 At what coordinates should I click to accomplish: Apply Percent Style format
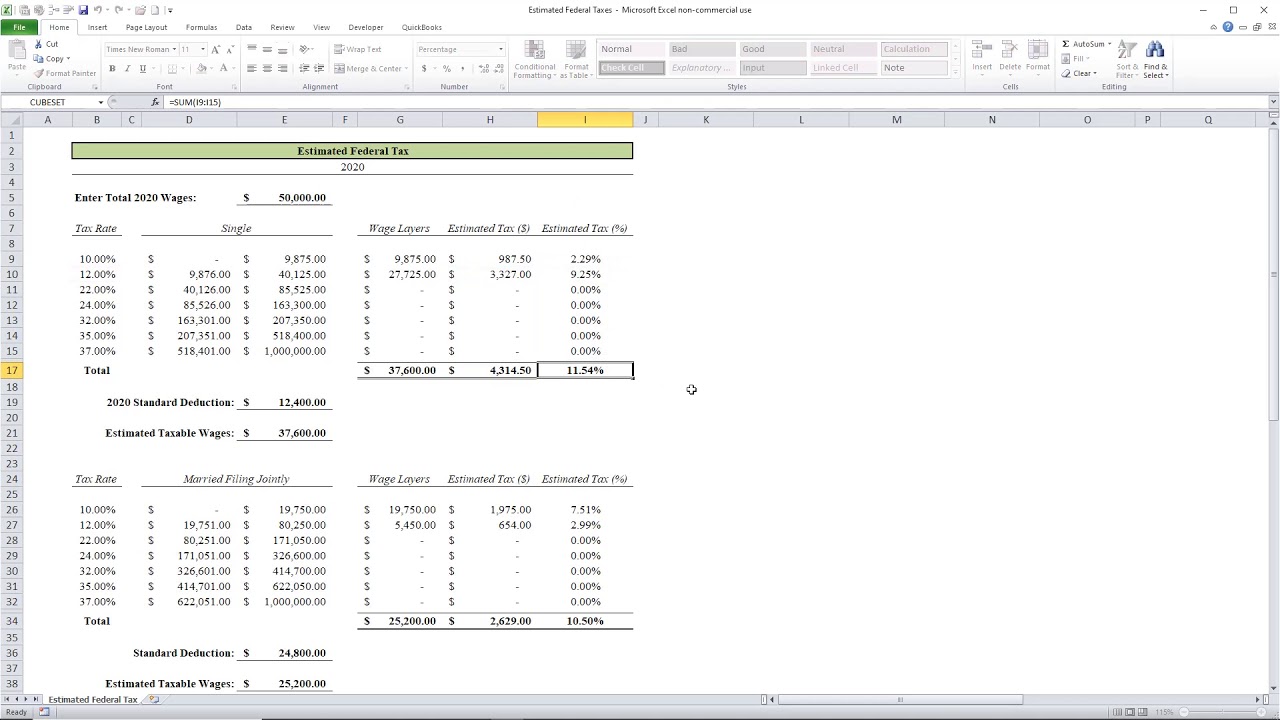click(x=447, y=68)
